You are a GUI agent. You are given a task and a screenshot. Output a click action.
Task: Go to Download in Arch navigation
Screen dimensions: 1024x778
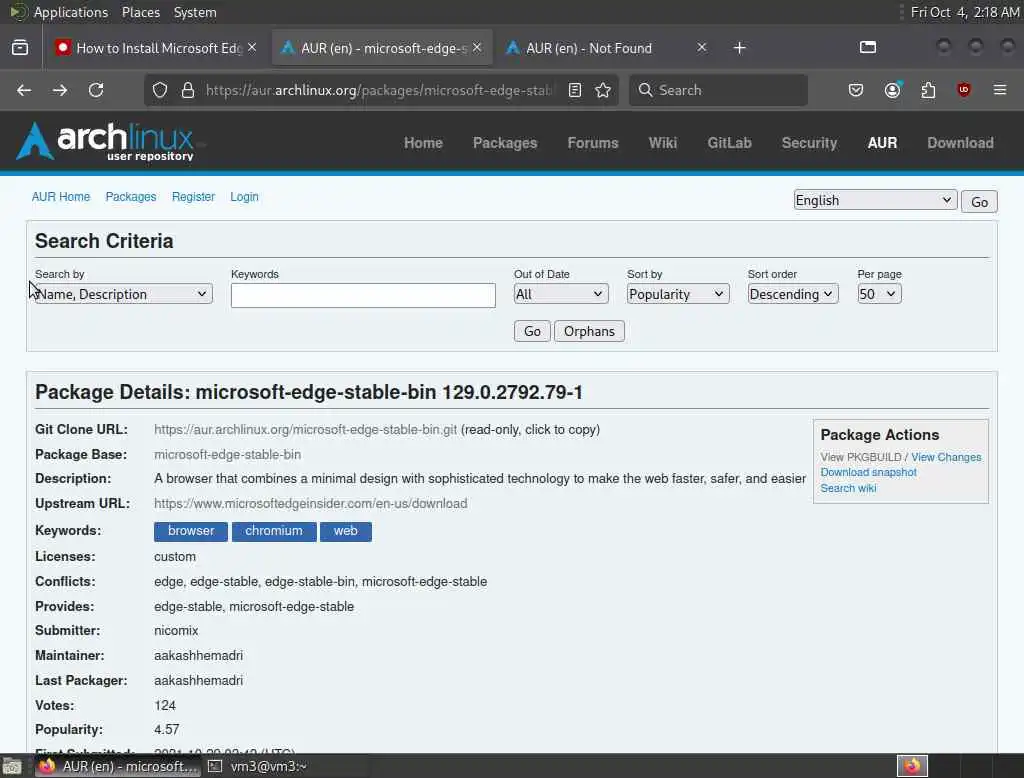960,142
